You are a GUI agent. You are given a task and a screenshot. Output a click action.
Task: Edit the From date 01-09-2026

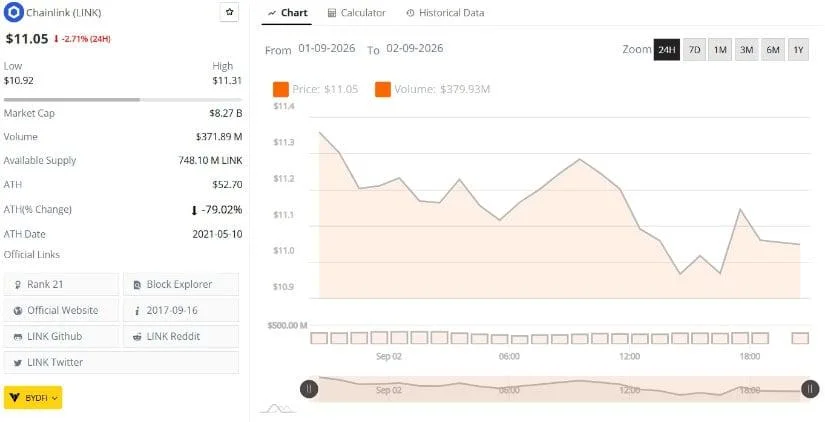327,48
